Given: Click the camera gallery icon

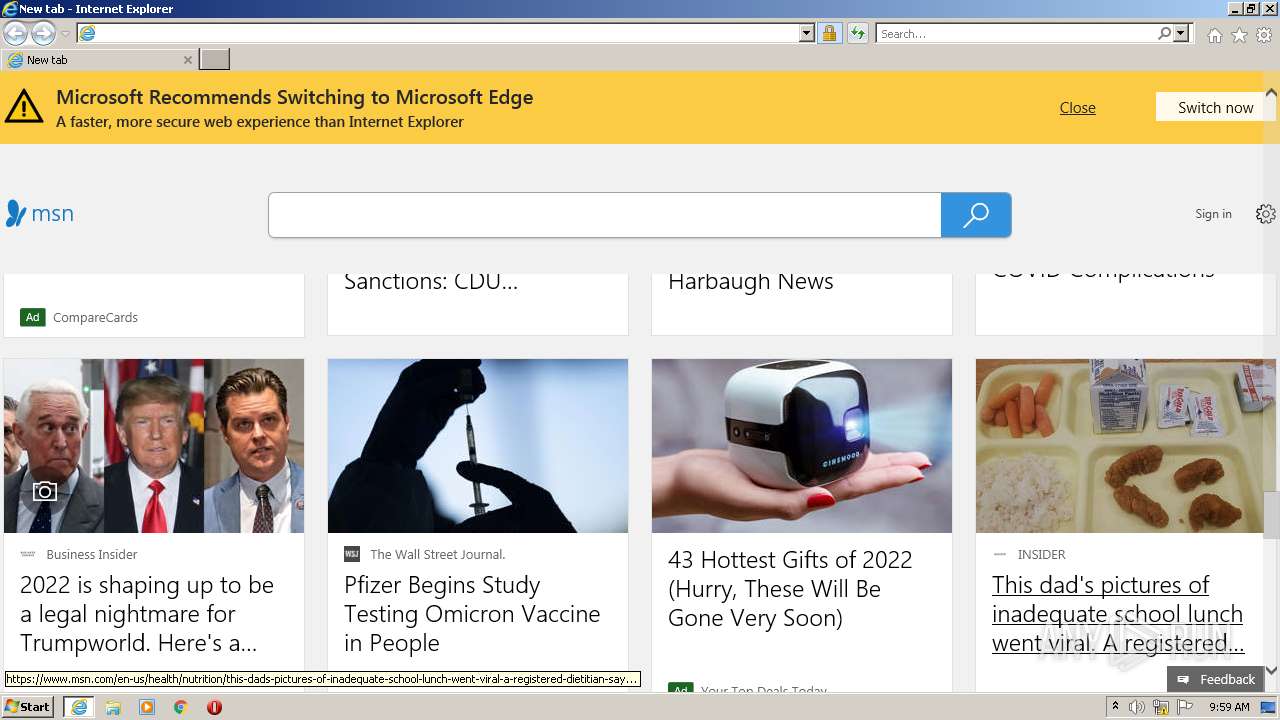Looking at the screenshot, I should tap(44, 491).
